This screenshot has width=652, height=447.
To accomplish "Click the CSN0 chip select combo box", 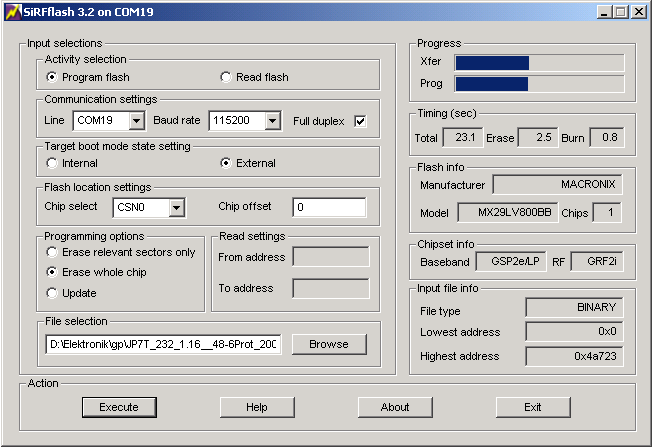I will 149,207.
